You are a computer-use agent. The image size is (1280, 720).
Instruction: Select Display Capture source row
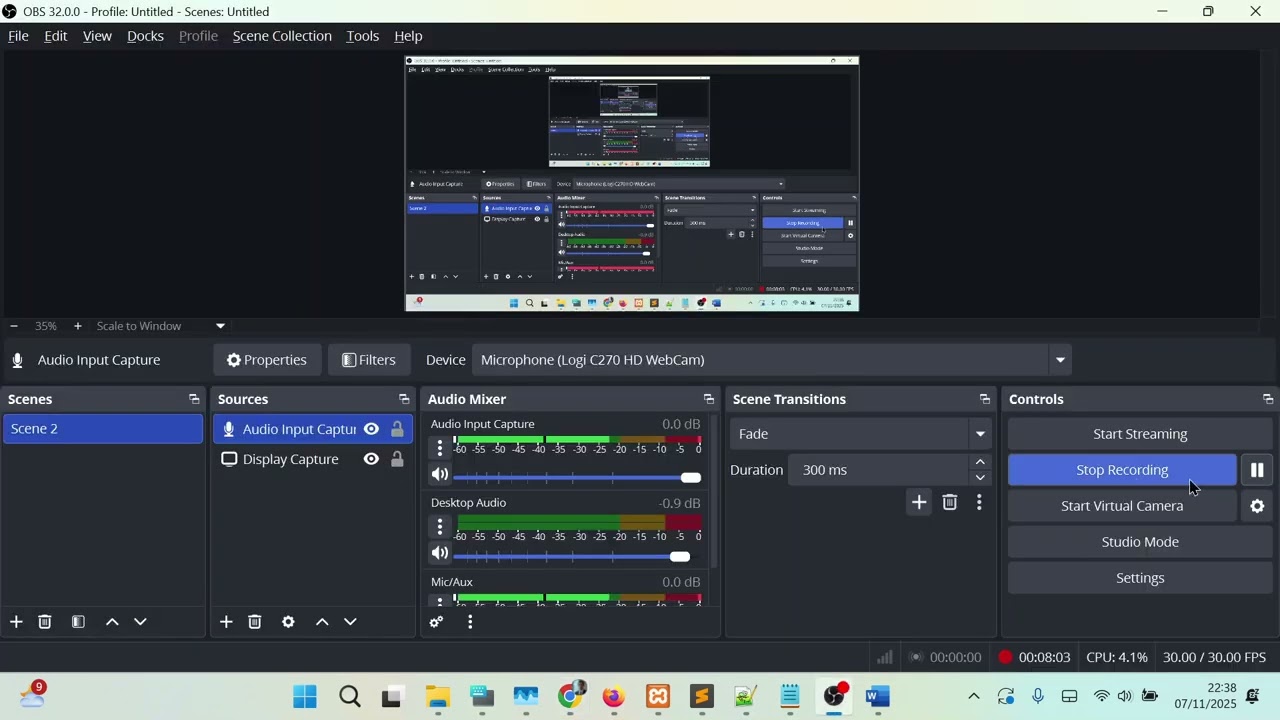coord(312,459)
